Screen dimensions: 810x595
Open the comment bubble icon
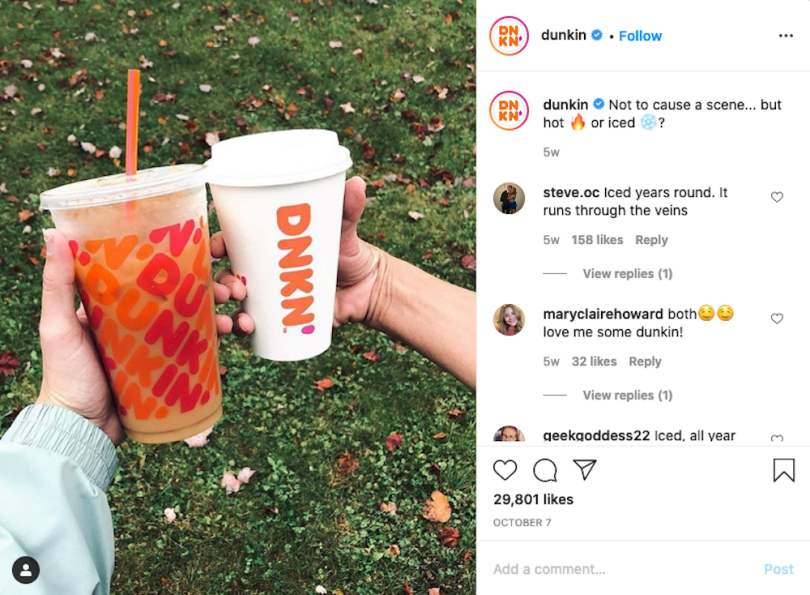point(545,470)
